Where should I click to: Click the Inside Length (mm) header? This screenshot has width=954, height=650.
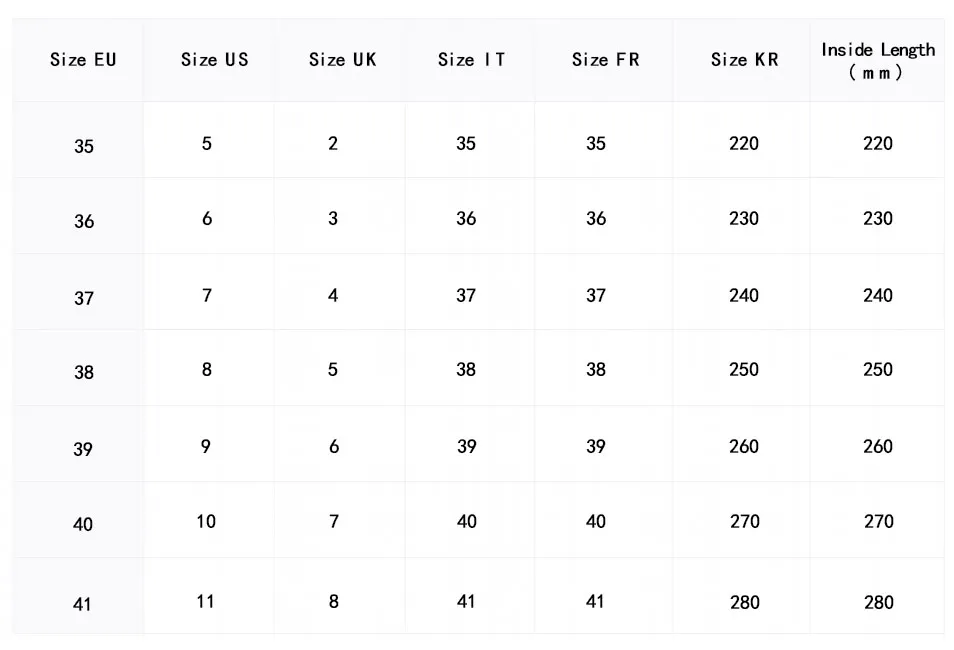pyautogui.click(x=877, y=61)
